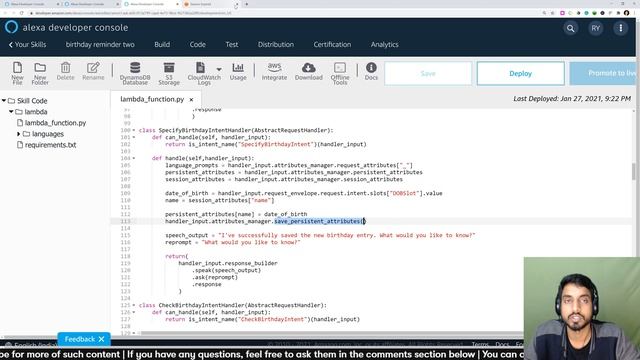Fold the SpecifyBirthdayIntentHandler class at line 100
The image size is (640, 360).
[x=134, y=131]
